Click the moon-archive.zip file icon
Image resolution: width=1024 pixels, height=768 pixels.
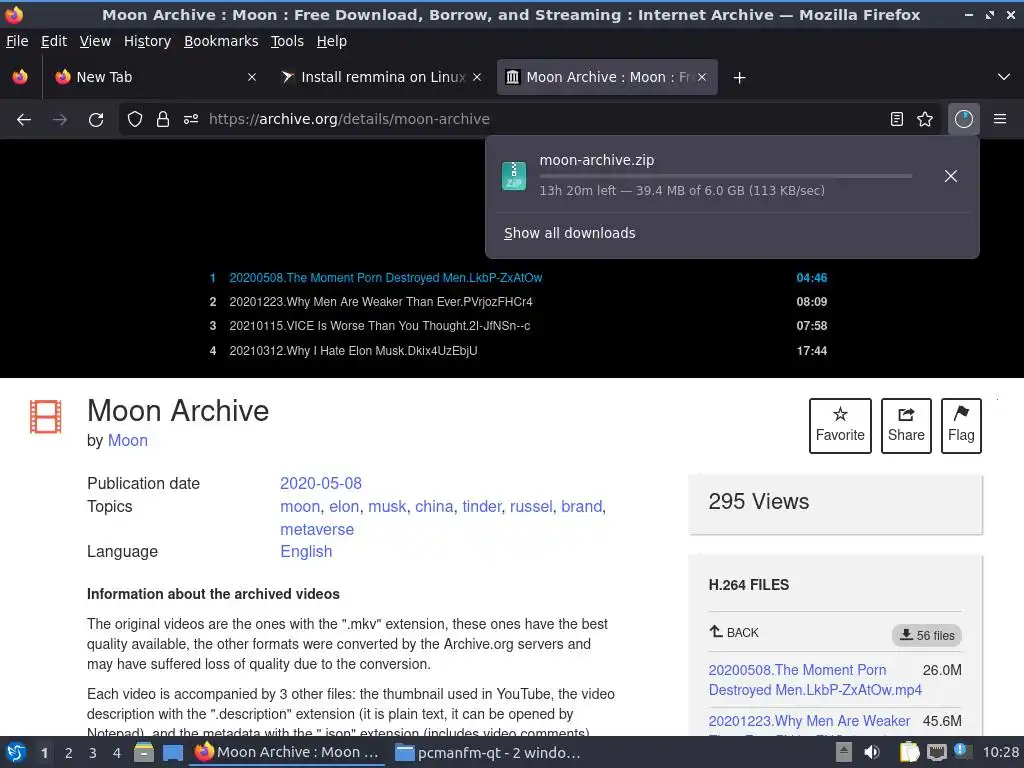514,176
